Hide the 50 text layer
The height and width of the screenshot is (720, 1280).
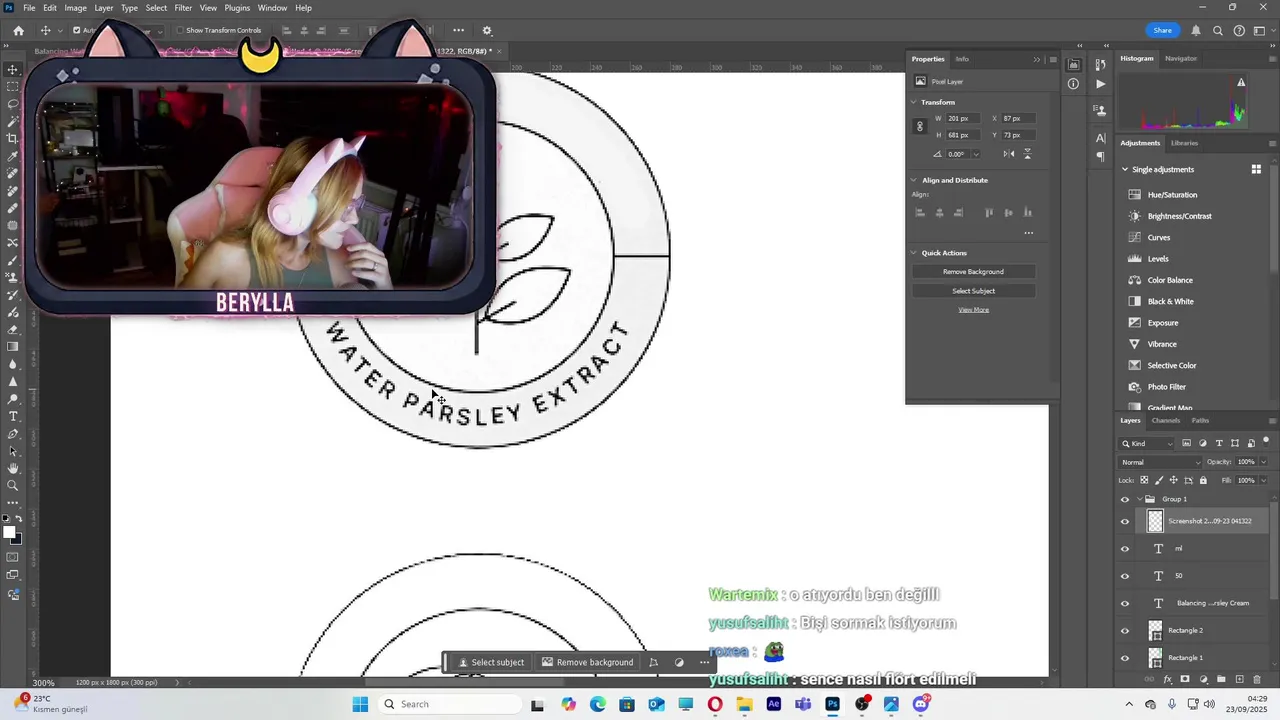click(1125, 576)
